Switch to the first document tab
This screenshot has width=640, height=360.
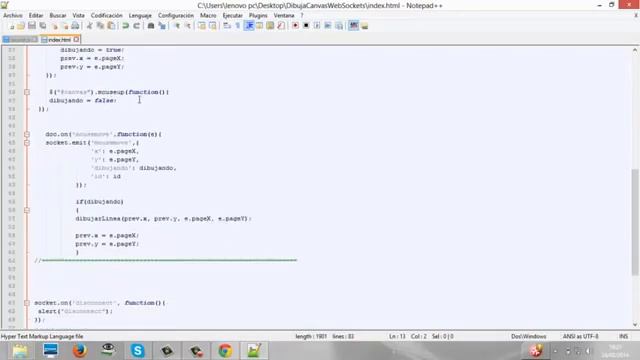coord(20,40)
